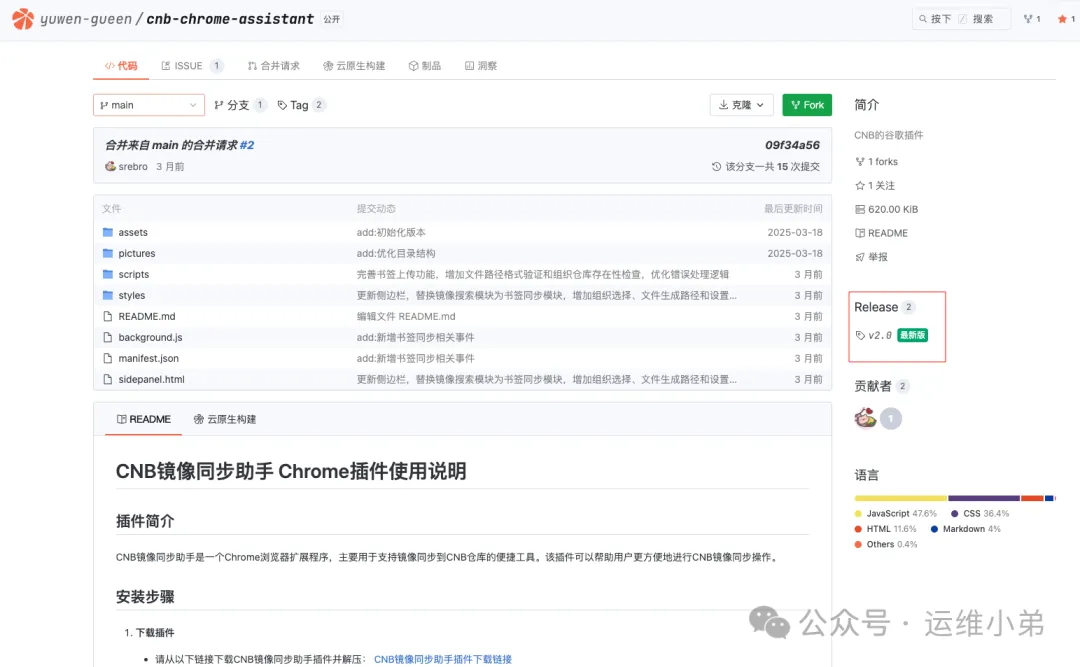The width and height of the screenshot is (1080, 667).
Task: Open the manifest.json file
Action: point(148,358)
